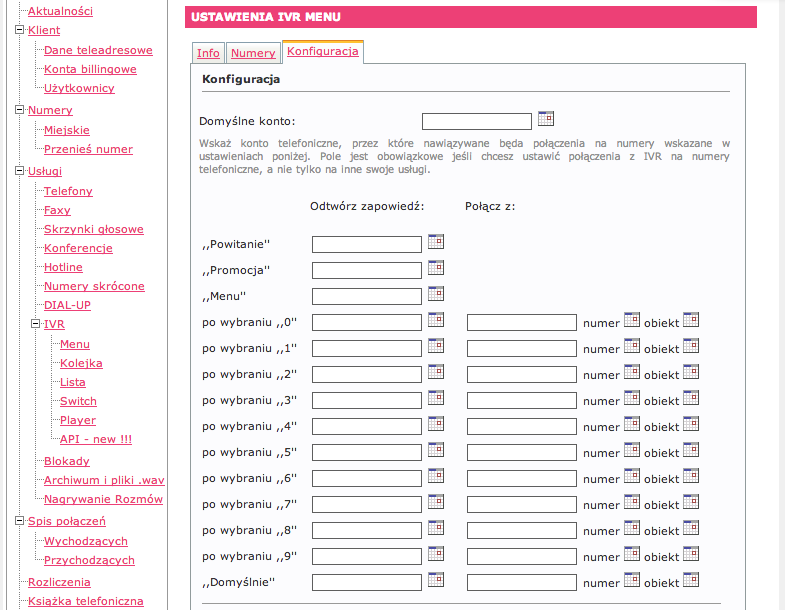Click numer picker icon for po wybraniu „3"

632,398
